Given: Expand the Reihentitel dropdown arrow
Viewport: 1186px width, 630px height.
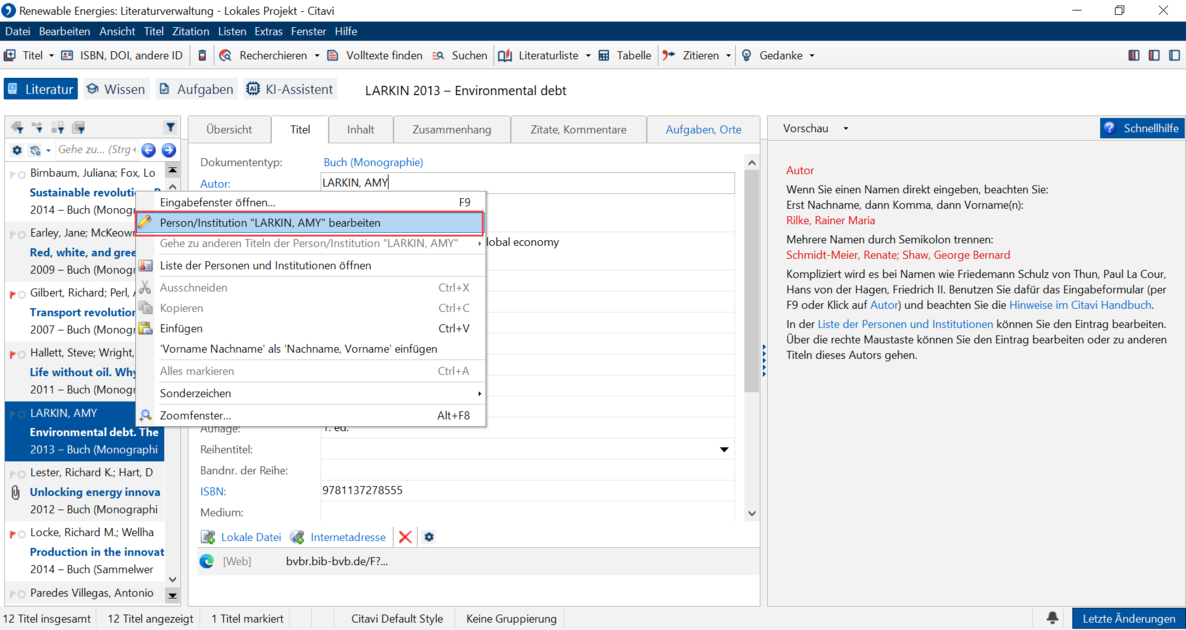Looking at the screenshot, I should coord(724,450).
